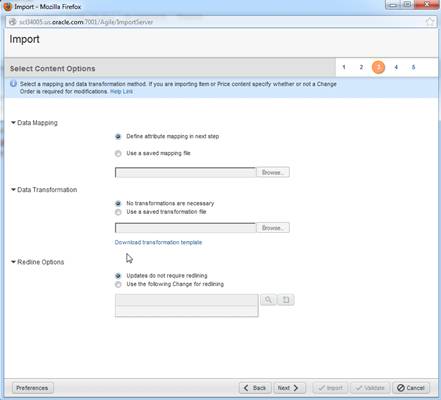Viewport: 441px width, 400px height.
Task: Jump to wizard step 4
Action: click(396, 67)
